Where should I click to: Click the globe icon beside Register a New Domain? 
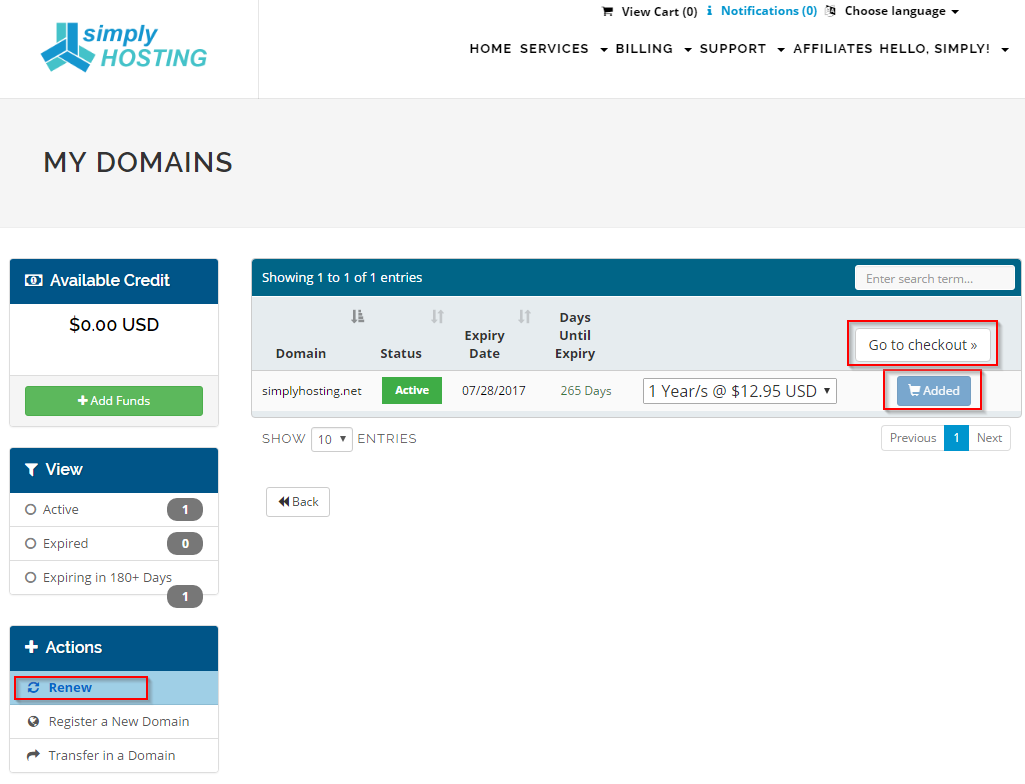tap(33, 721)
